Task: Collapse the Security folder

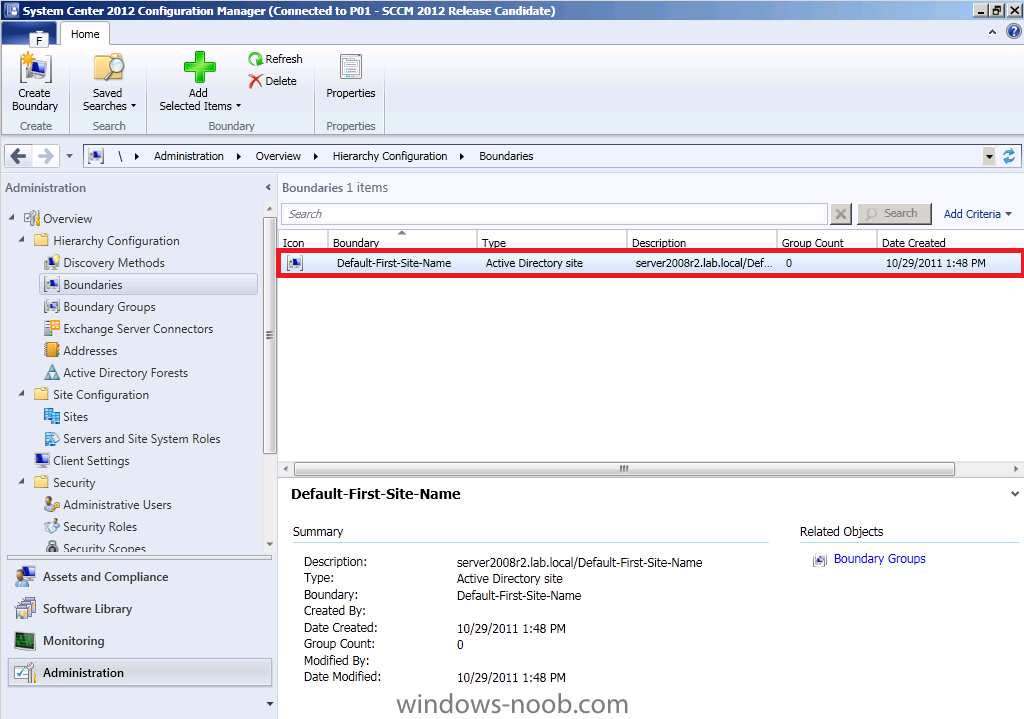Action: click(x=22, y=481)
